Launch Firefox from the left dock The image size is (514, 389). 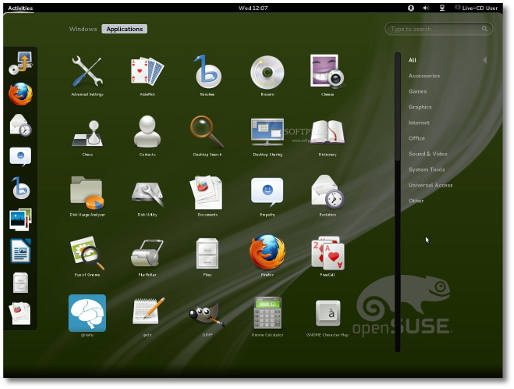coord(21,94)
